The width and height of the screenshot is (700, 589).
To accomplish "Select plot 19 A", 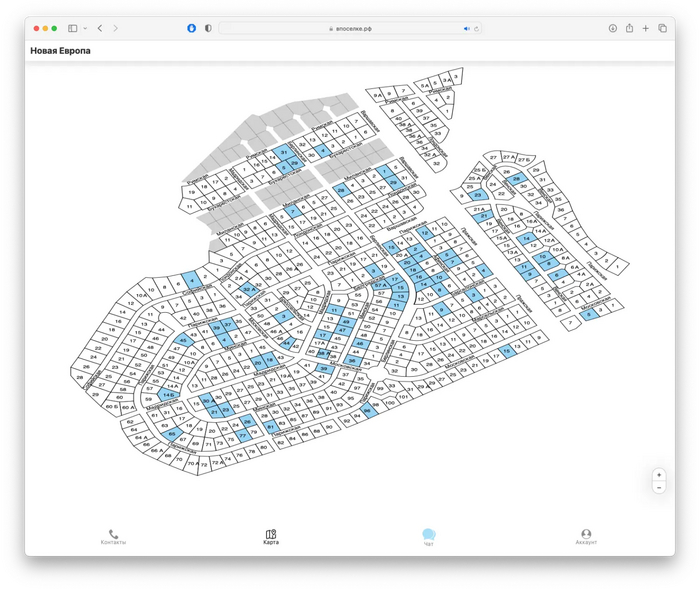I will (286, 376).
